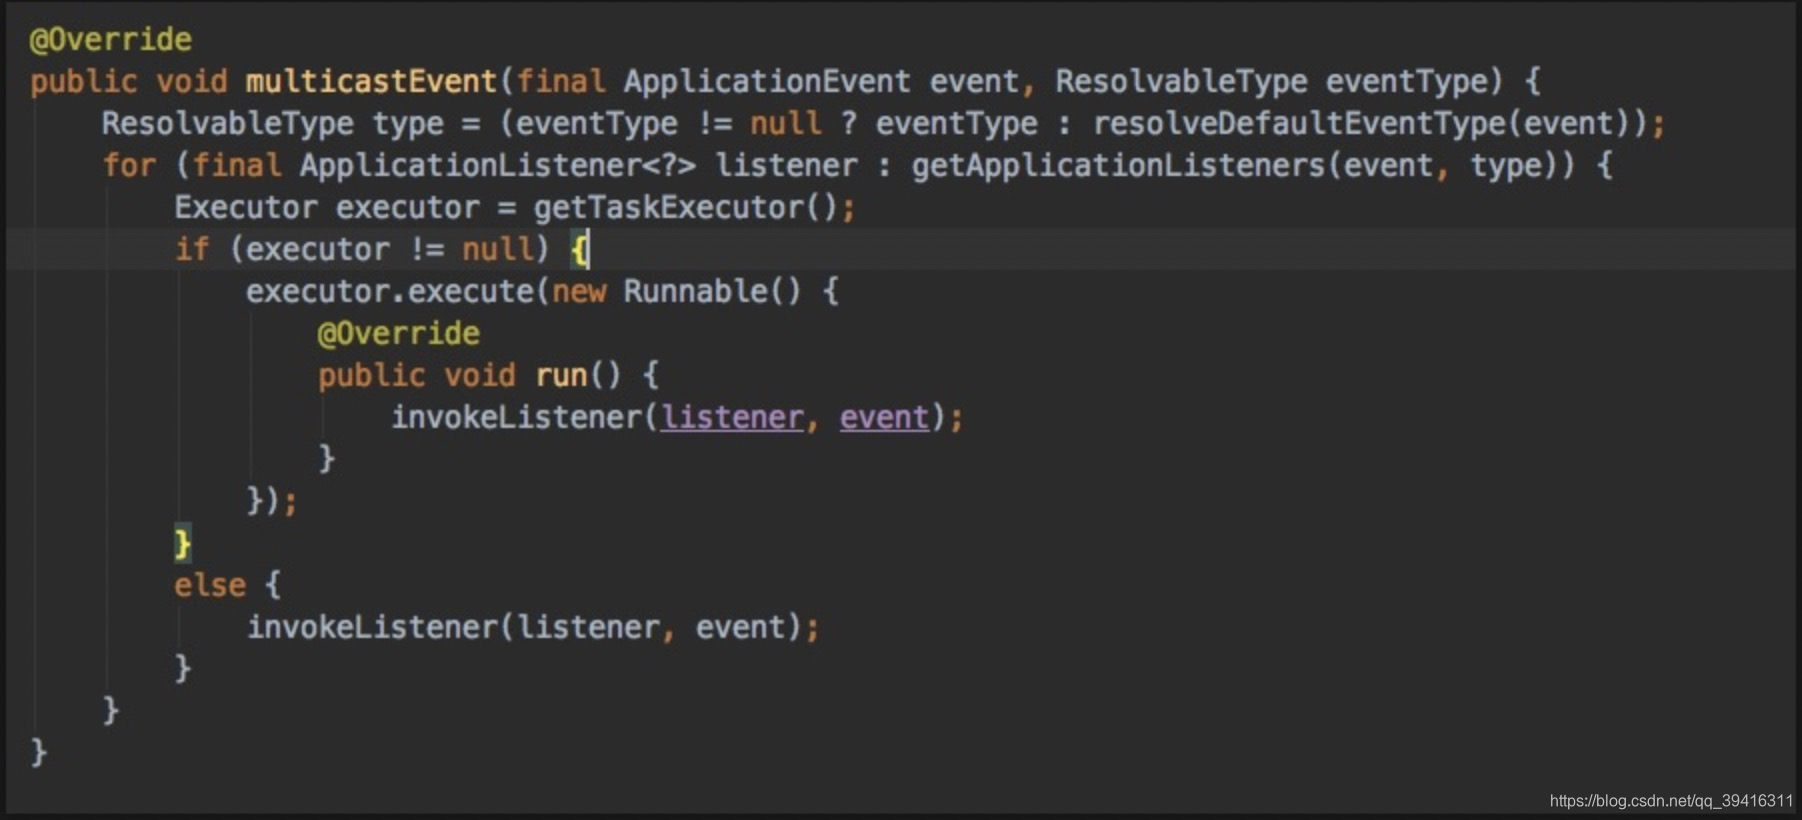This screenshot has height=820, width=1802.
Task: Click the 'public void' modifier of multicastEvent
Action: pos(129,81)
